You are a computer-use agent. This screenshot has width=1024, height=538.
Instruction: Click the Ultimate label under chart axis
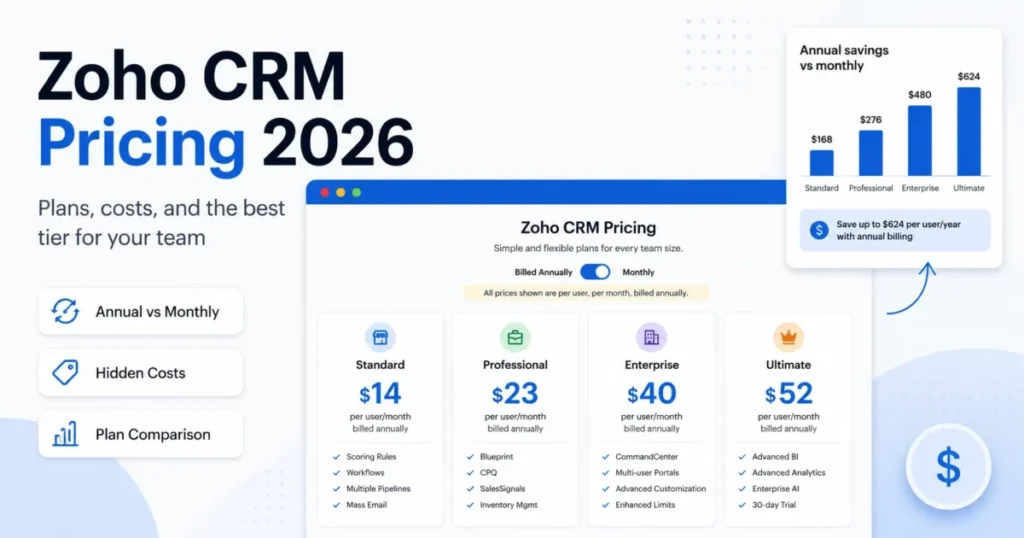(x=968, y=188)
